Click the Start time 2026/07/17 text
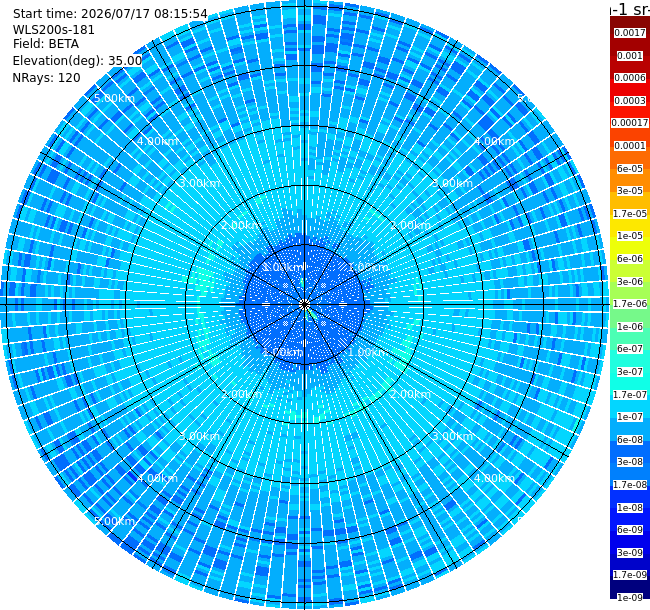Image resolution: width=650 pixels, height=610 pixels. [110, 14]
